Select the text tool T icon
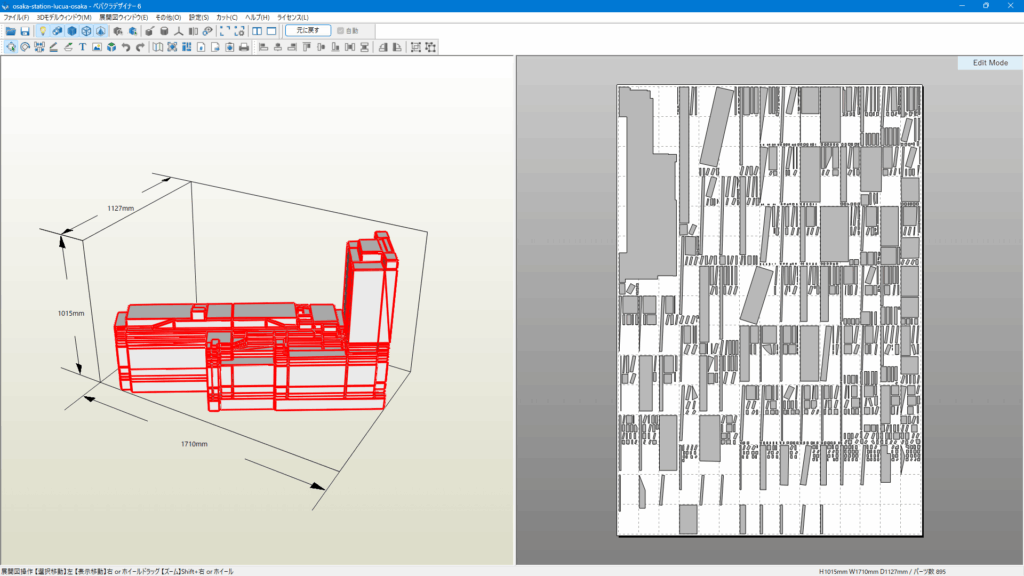1024x576 pixels. (x=82, y=47)
